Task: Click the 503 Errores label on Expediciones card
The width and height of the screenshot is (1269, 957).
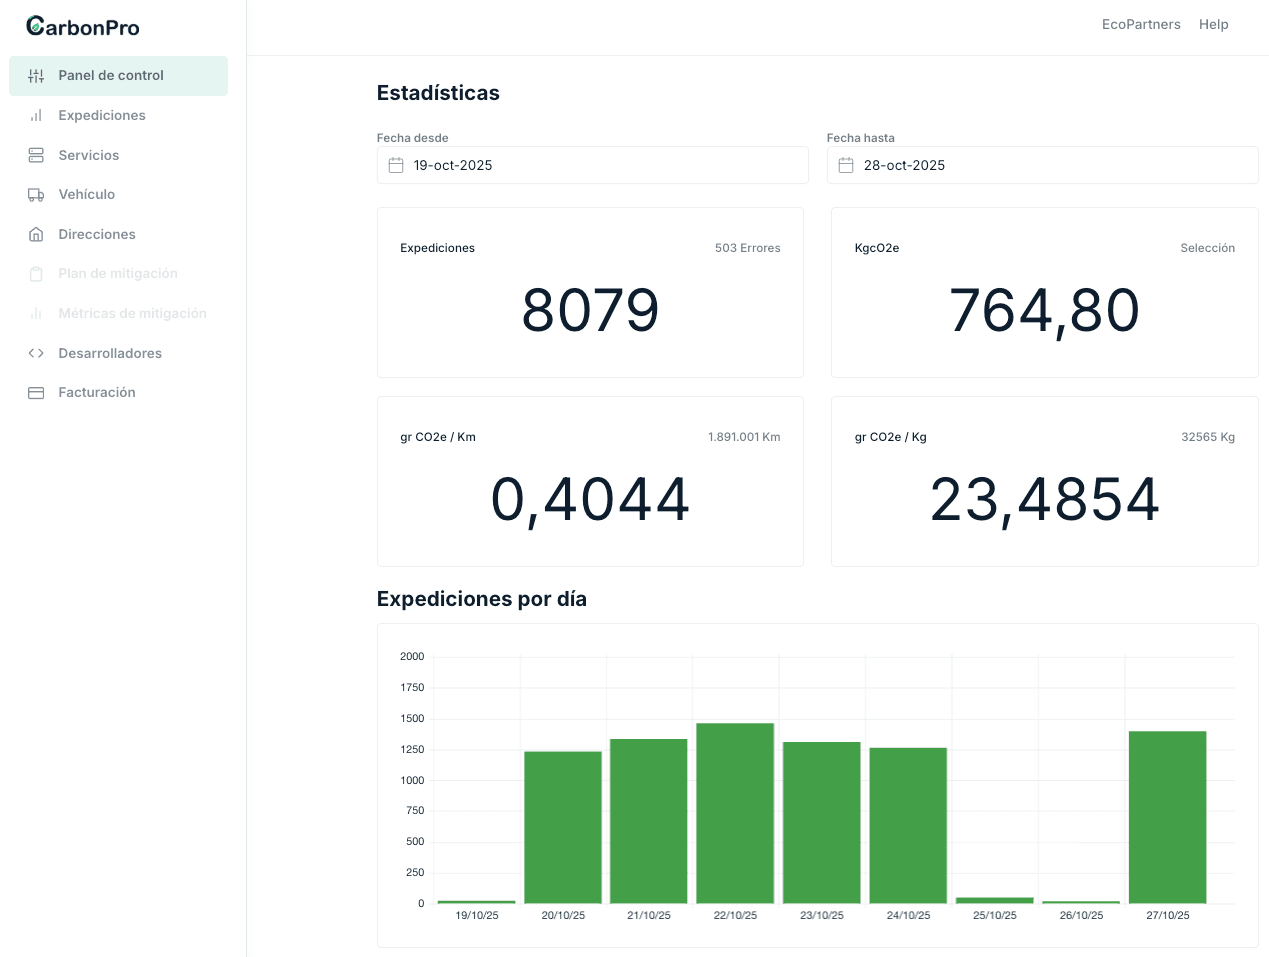Action: 747,248
